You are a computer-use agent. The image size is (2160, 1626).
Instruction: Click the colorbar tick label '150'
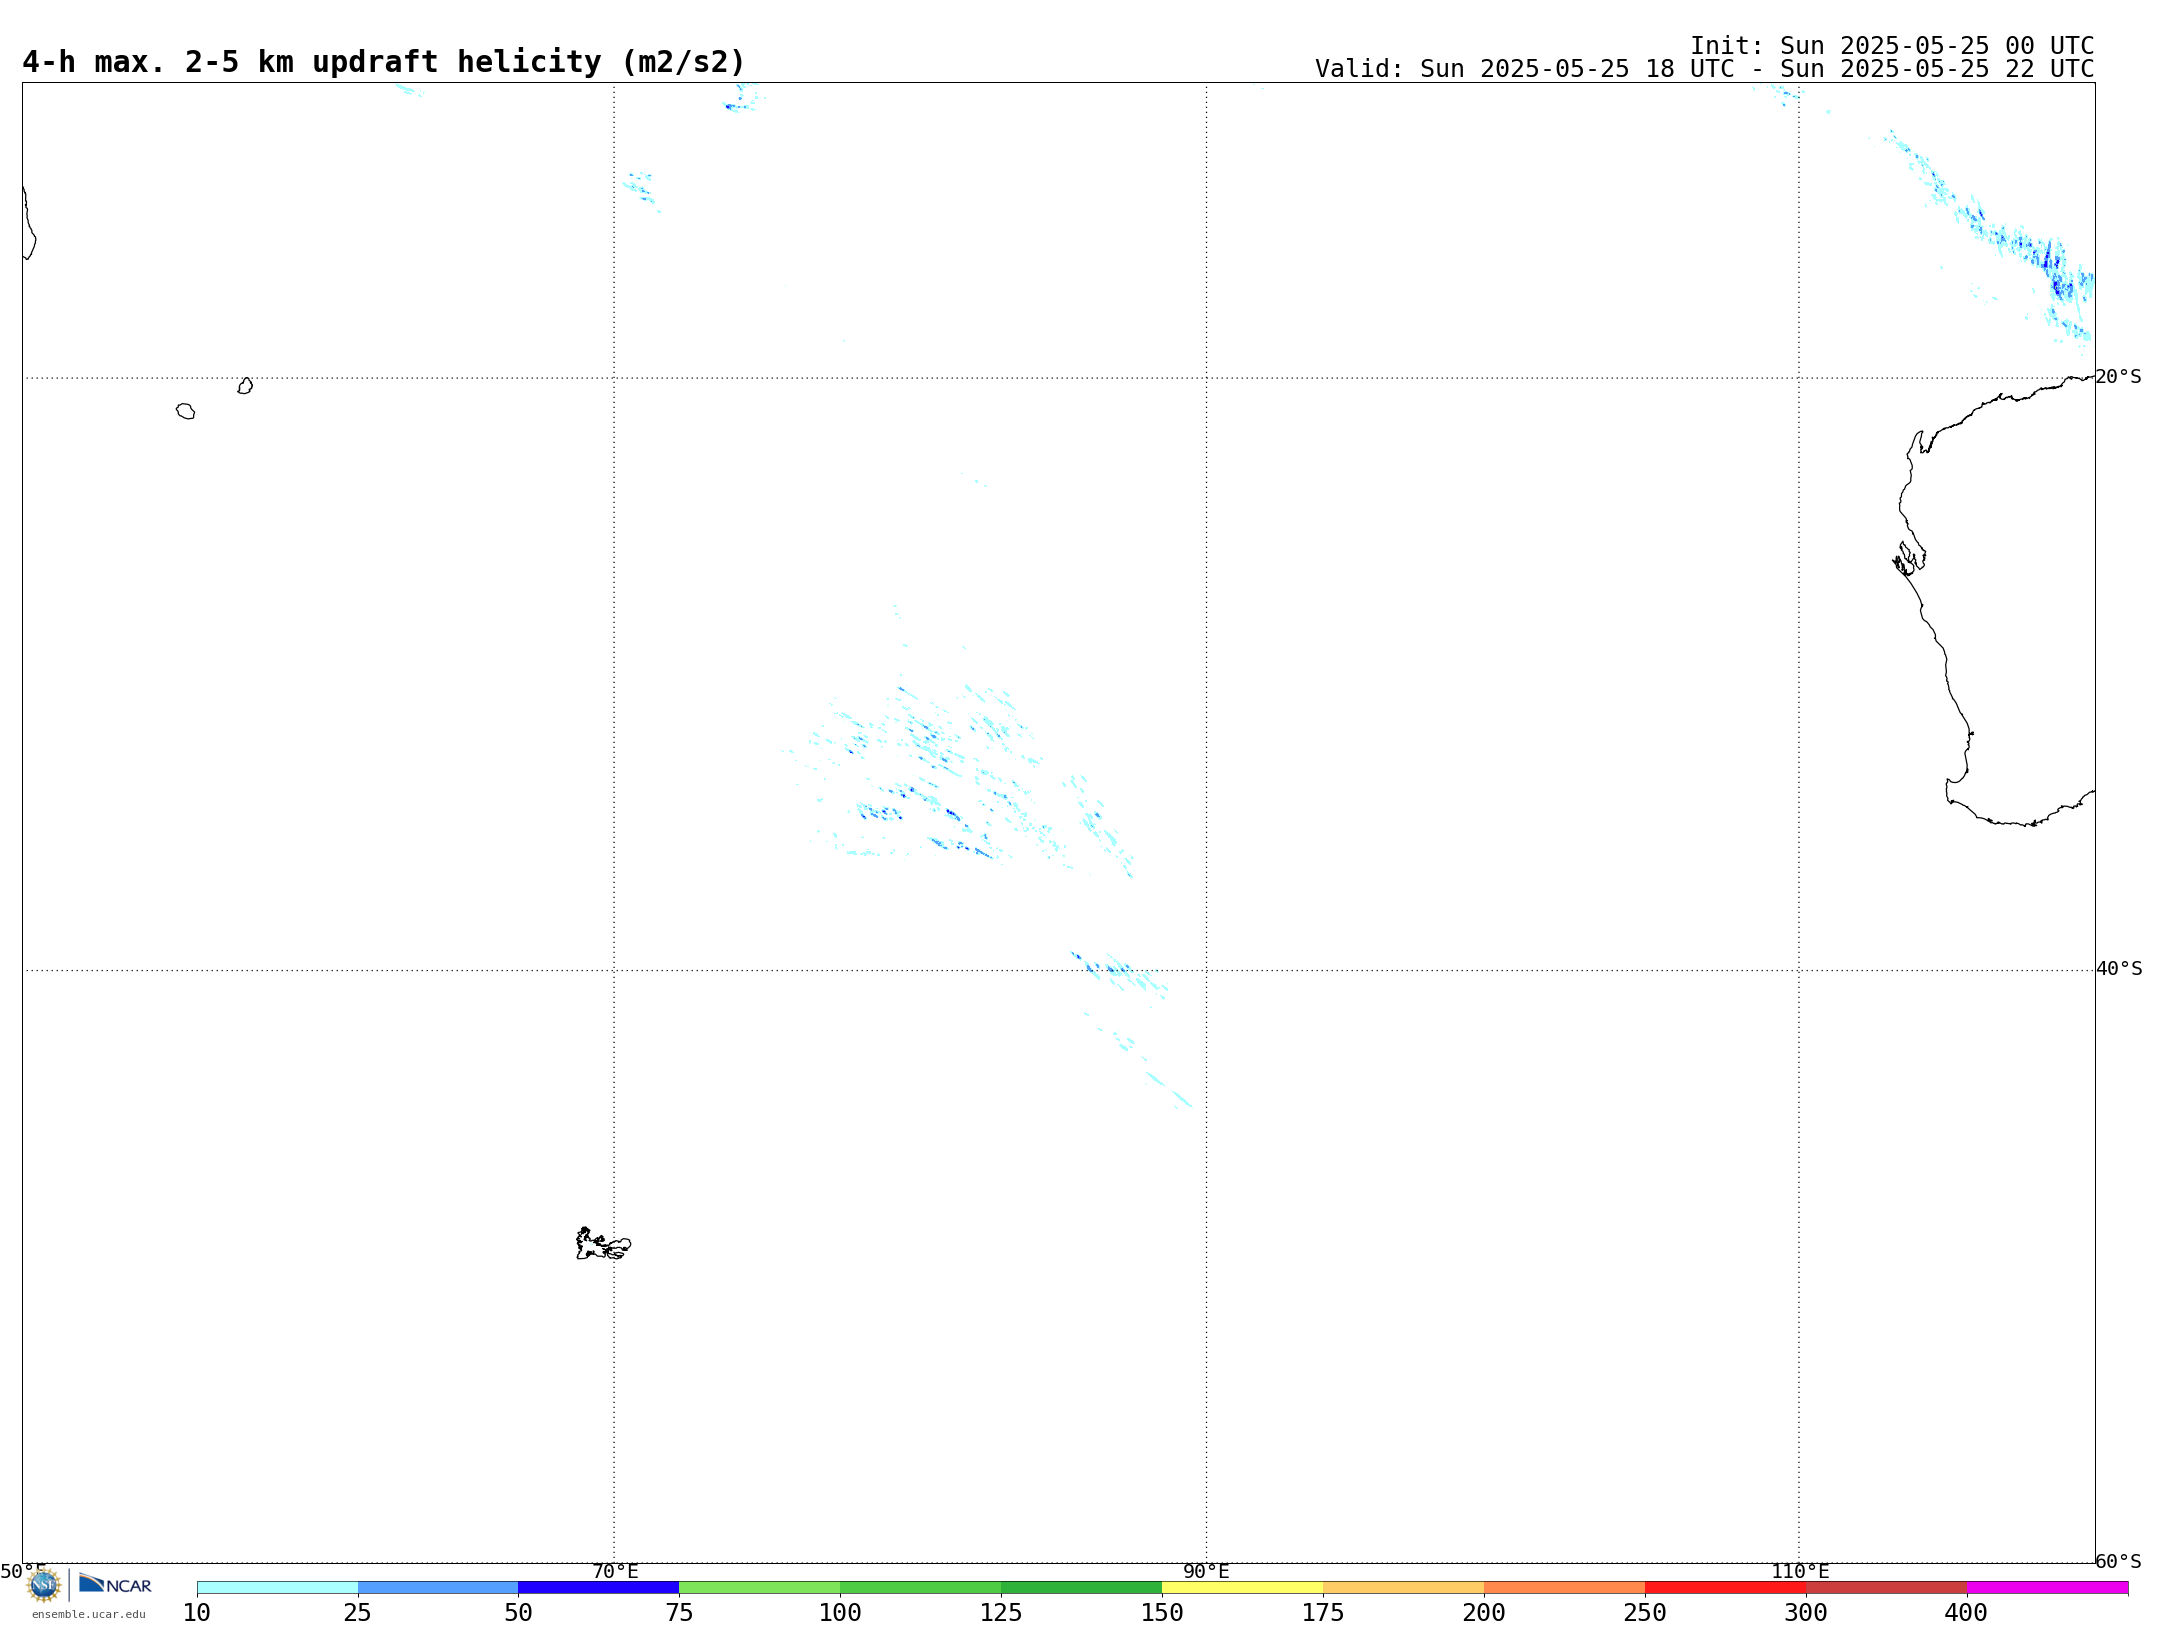pyautogui.click(x=1162, y=1613)
